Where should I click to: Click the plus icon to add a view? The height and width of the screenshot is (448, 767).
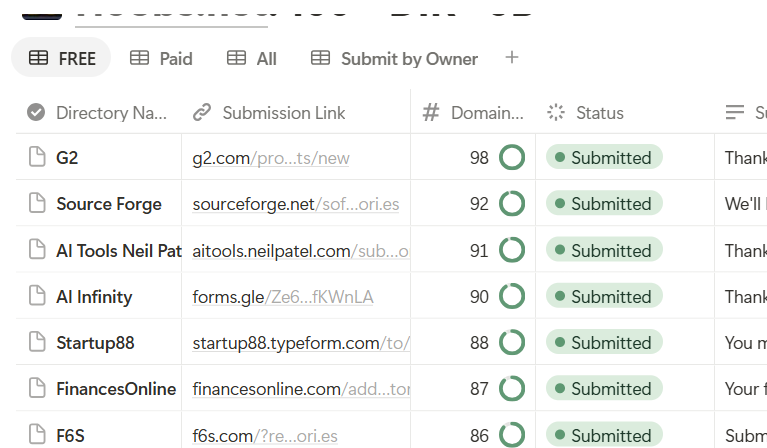pyautogui.click(x=512, y=58)
